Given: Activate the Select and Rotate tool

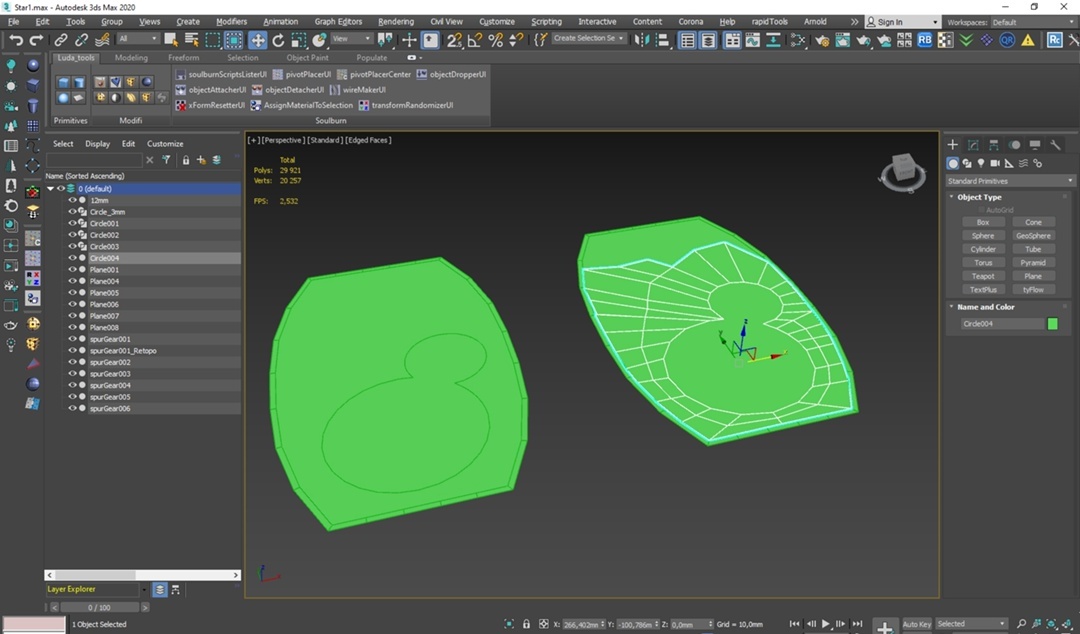Looking at the screenshot, I should (x=278, y=40).
